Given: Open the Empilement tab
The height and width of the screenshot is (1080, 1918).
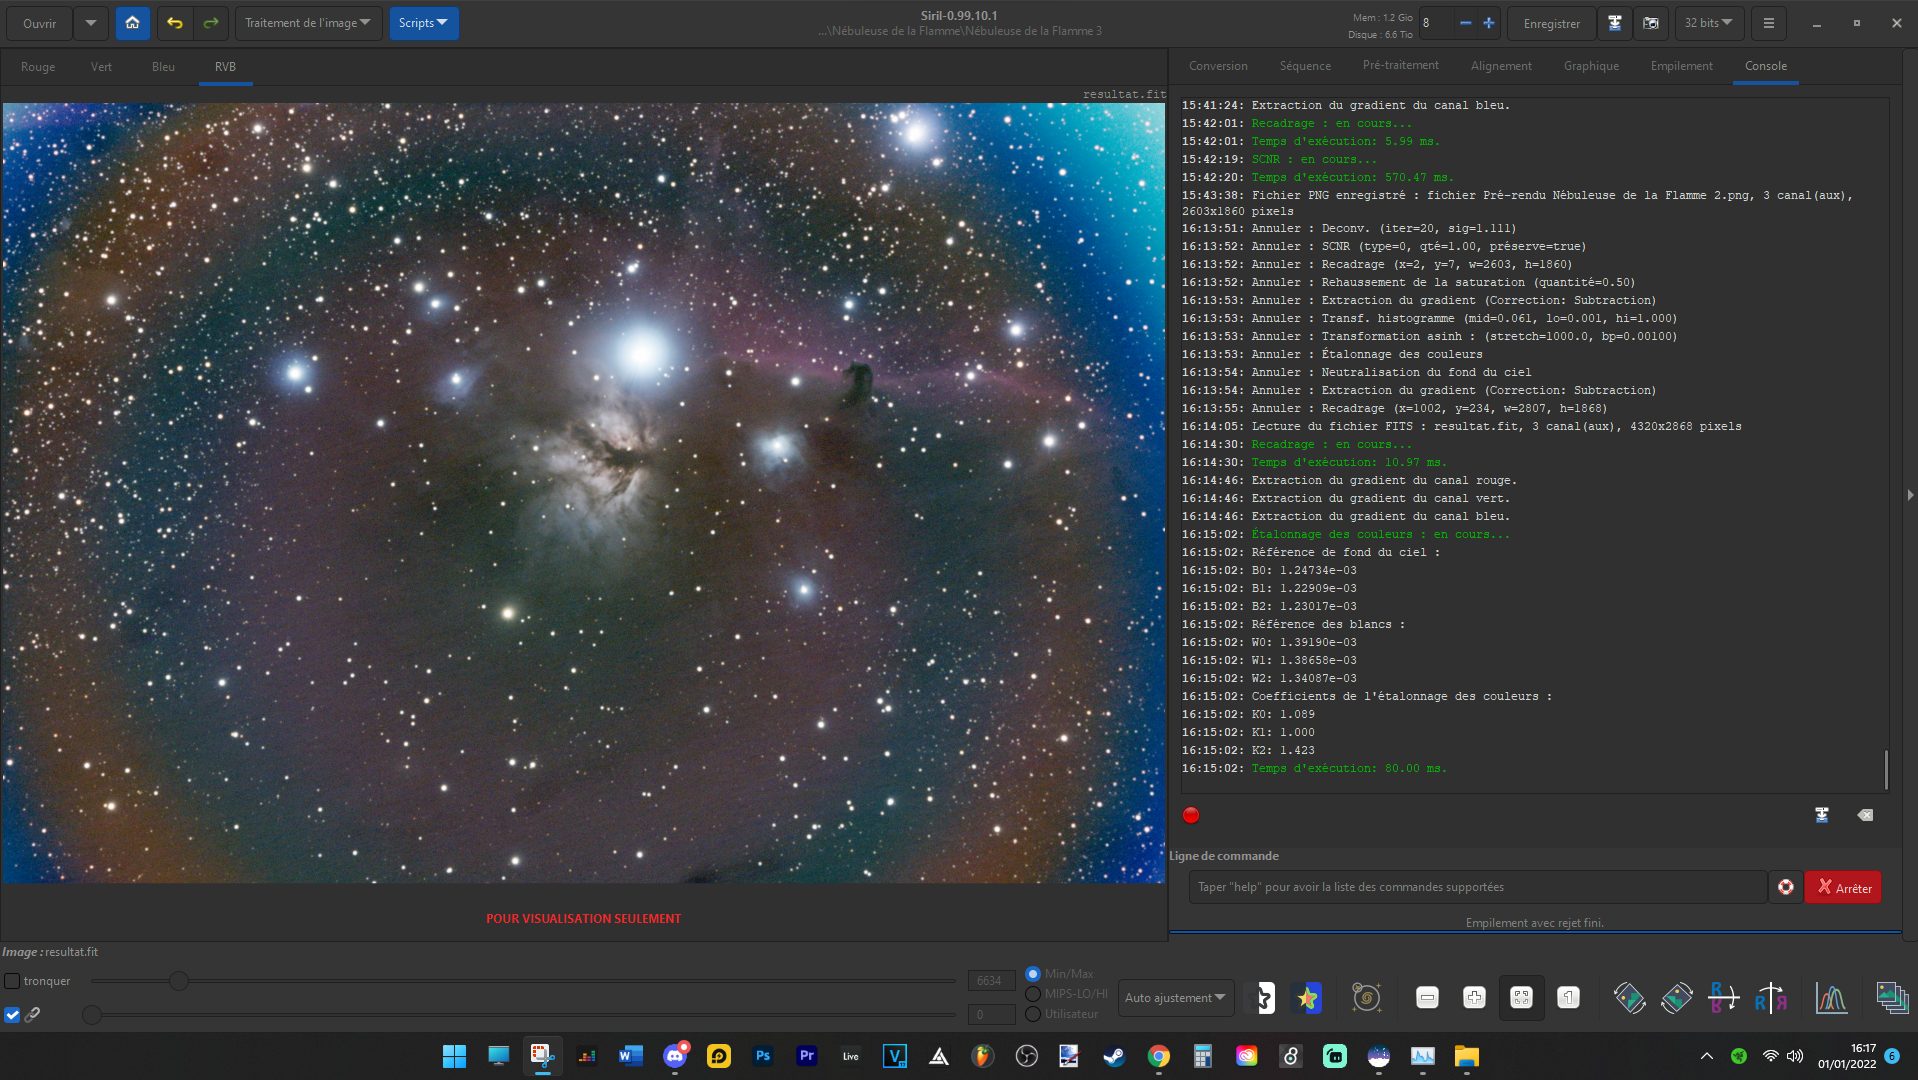Looking at the screenshot, I should click(x=1681, y=66).
